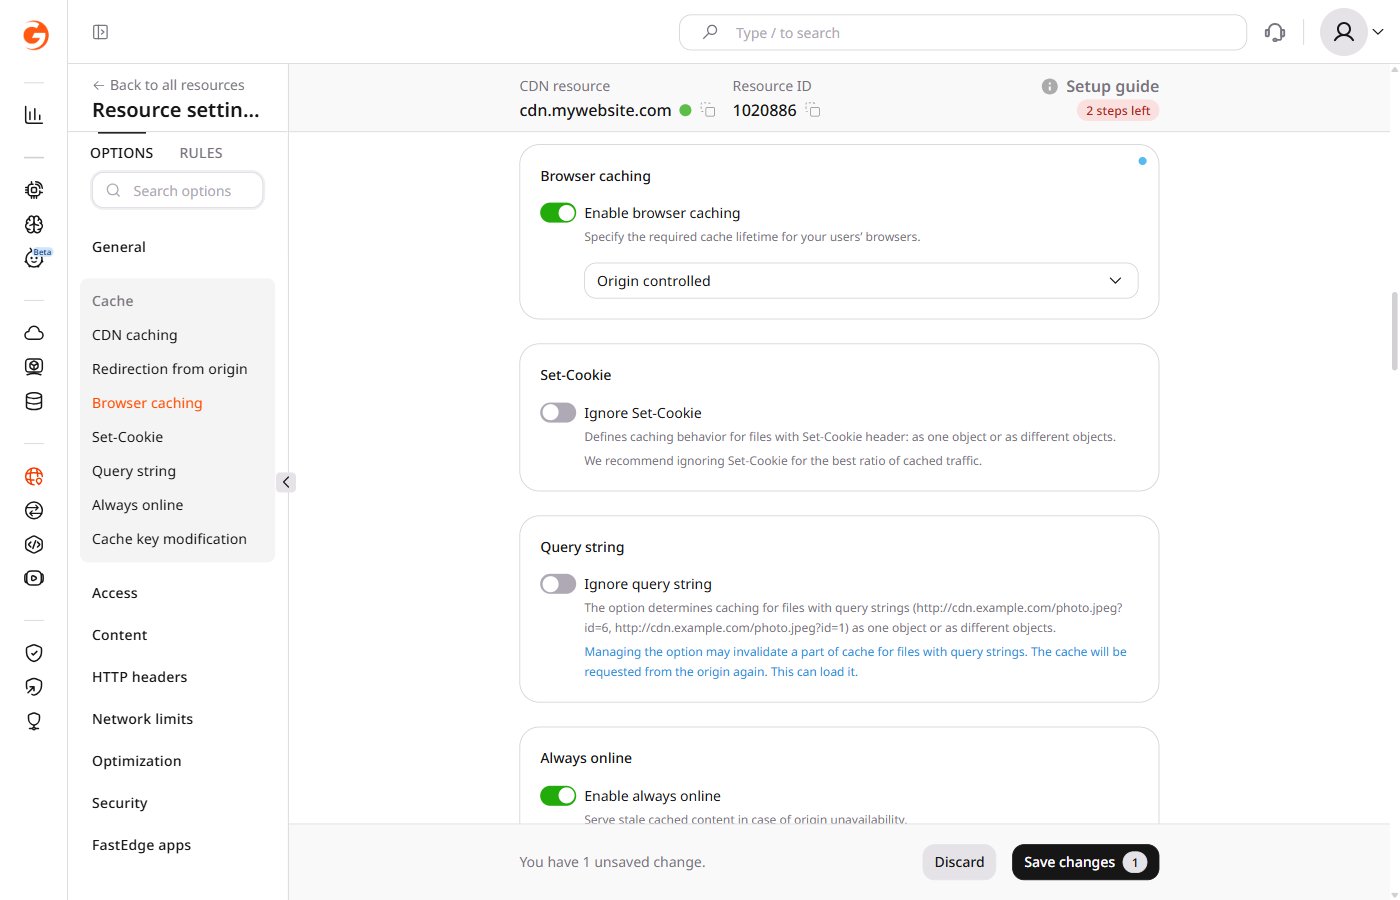Open the shield arrow sidebar icon

[34, 687]
